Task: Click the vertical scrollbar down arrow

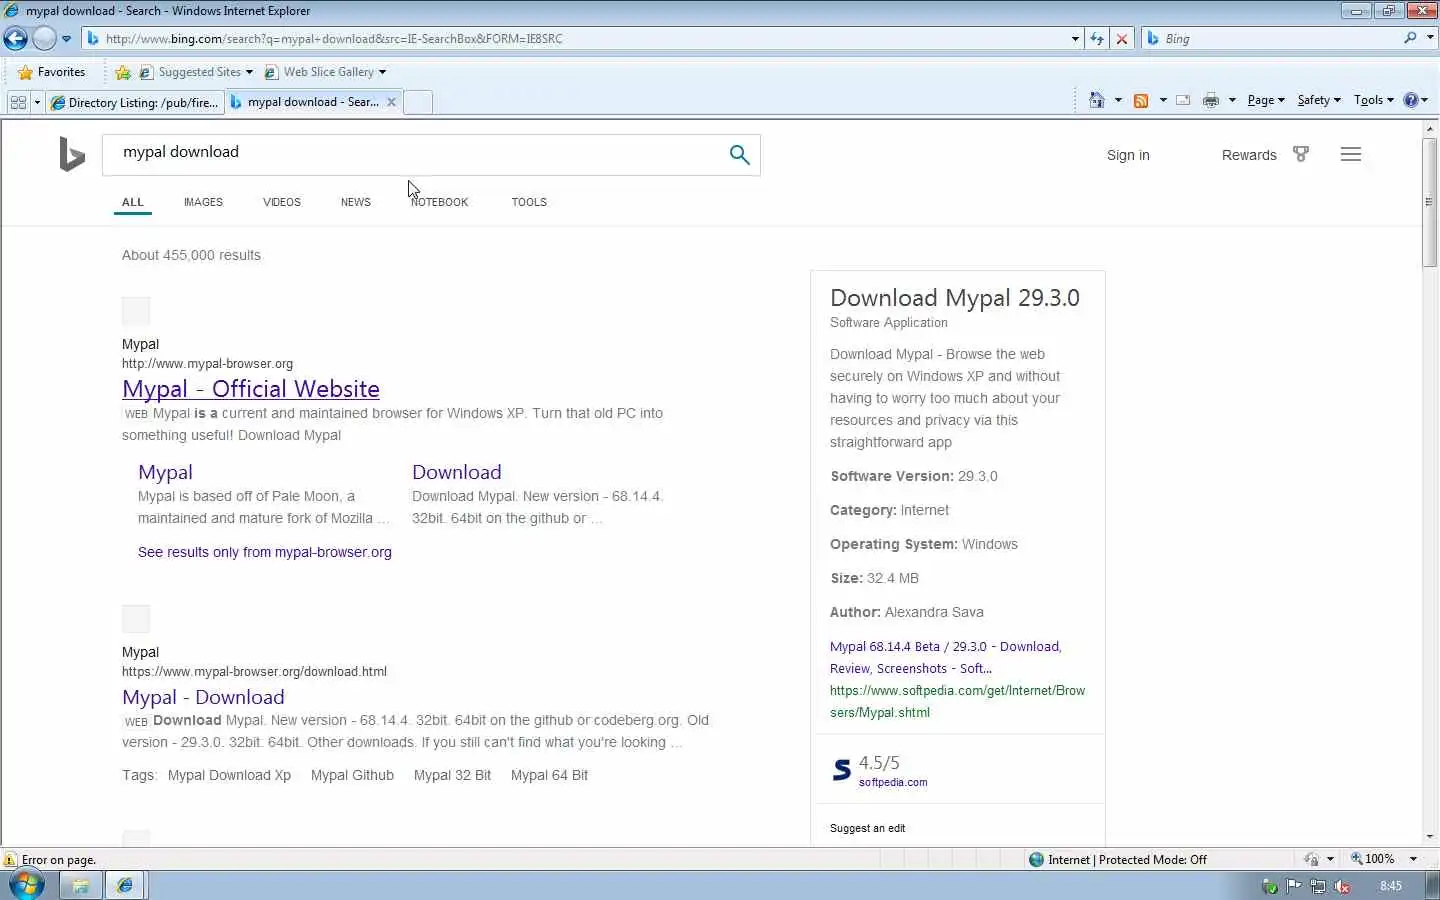Action: click(x=1430, y=837)
